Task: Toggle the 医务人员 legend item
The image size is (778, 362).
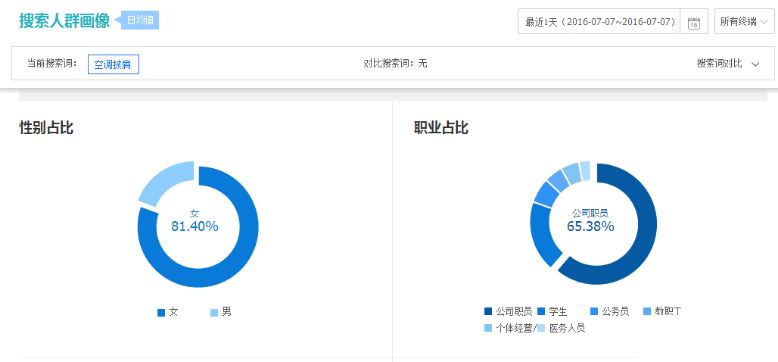Action: tap(562, 328)
